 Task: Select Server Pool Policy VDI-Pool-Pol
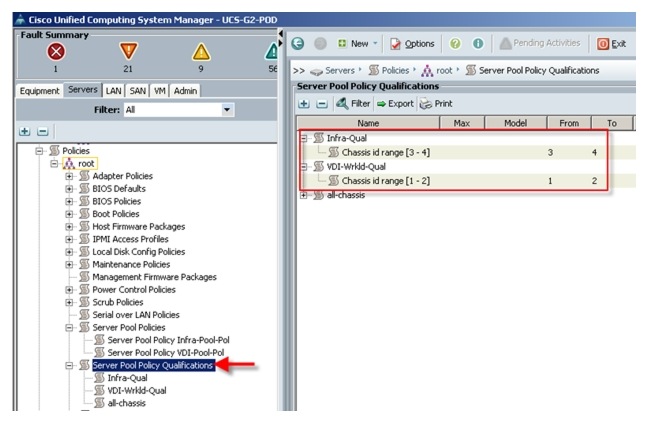[x=166, y=352]
